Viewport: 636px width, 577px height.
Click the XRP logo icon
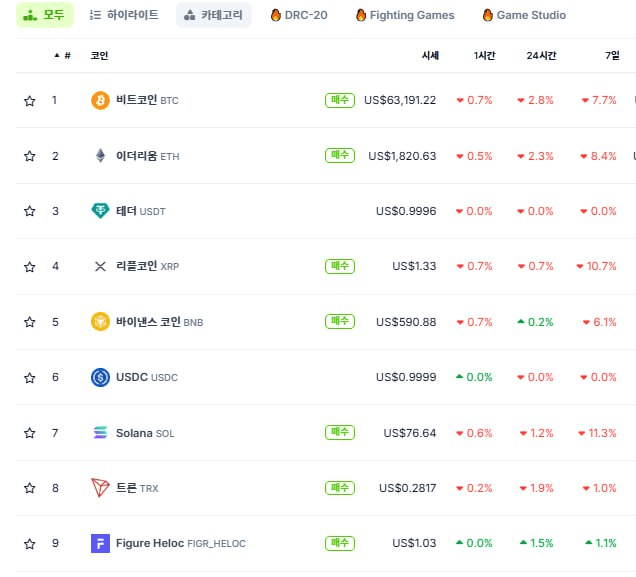click(x=100, y=266)
